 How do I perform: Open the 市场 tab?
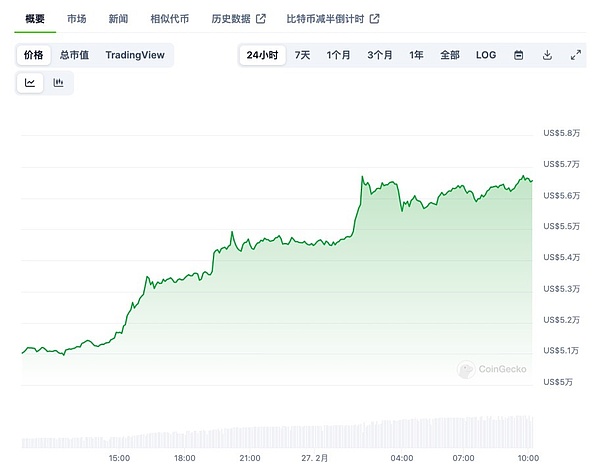click(x=76, y=19)
